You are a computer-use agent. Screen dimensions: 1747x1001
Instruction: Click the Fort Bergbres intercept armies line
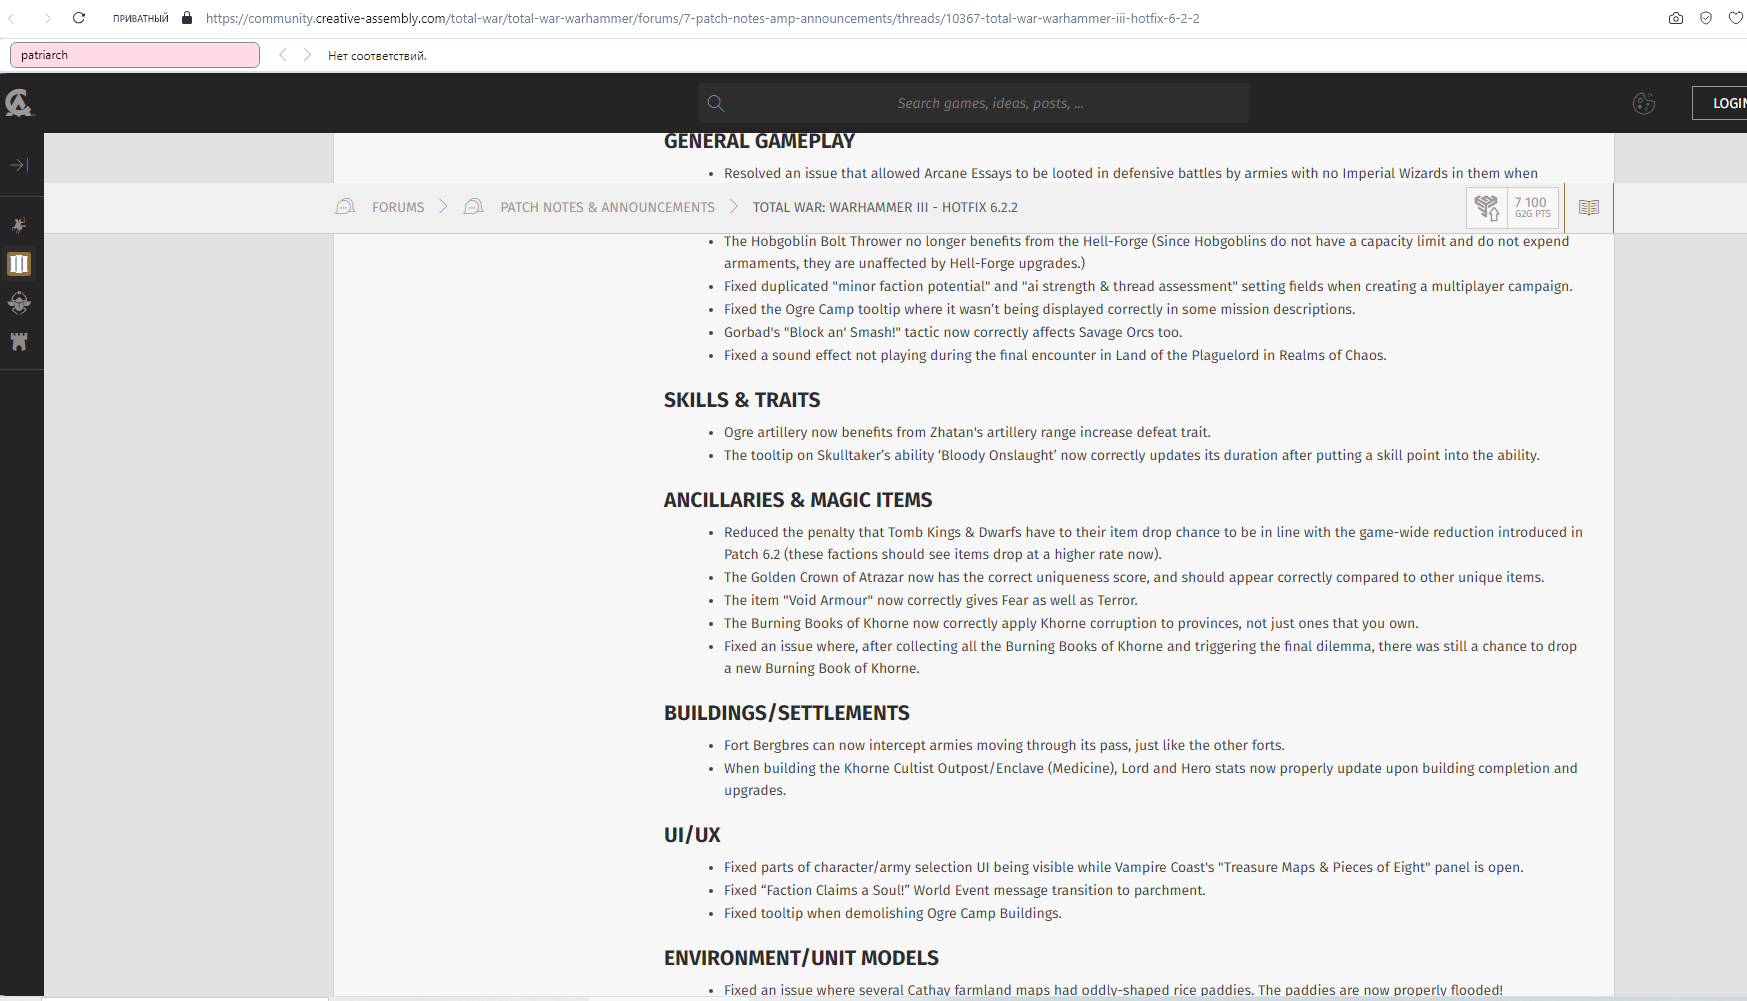point(1004,745)
